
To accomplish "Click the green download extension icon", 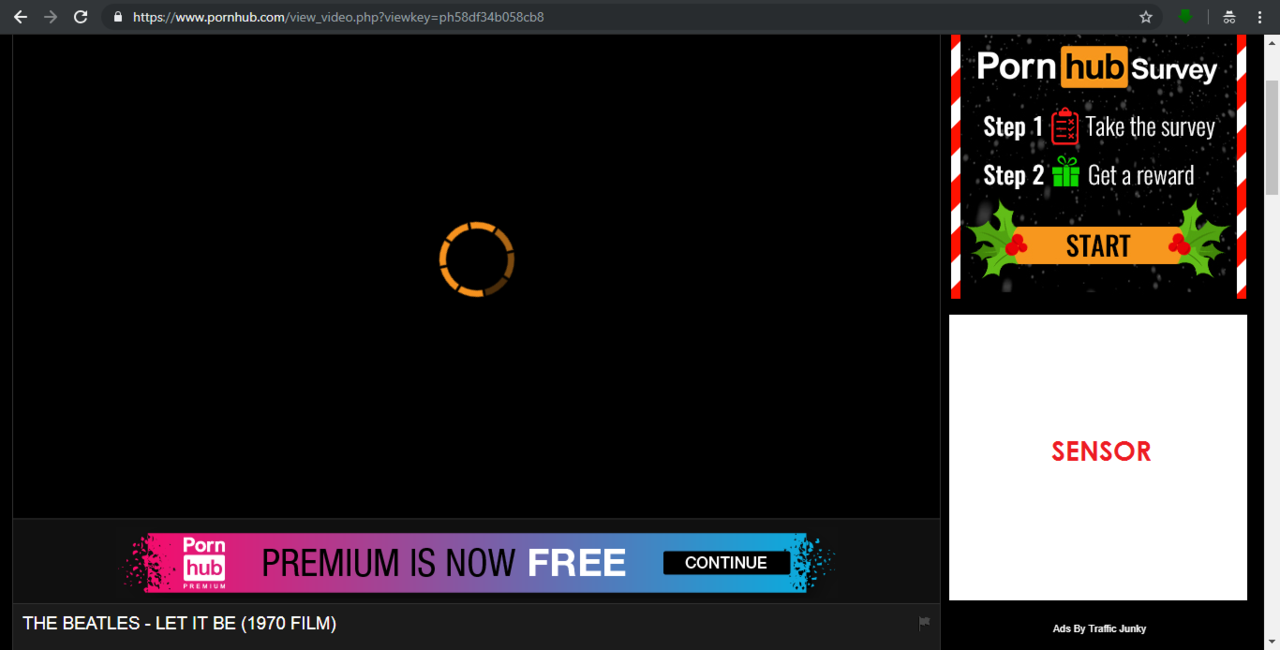I will tap(1186, 17).
